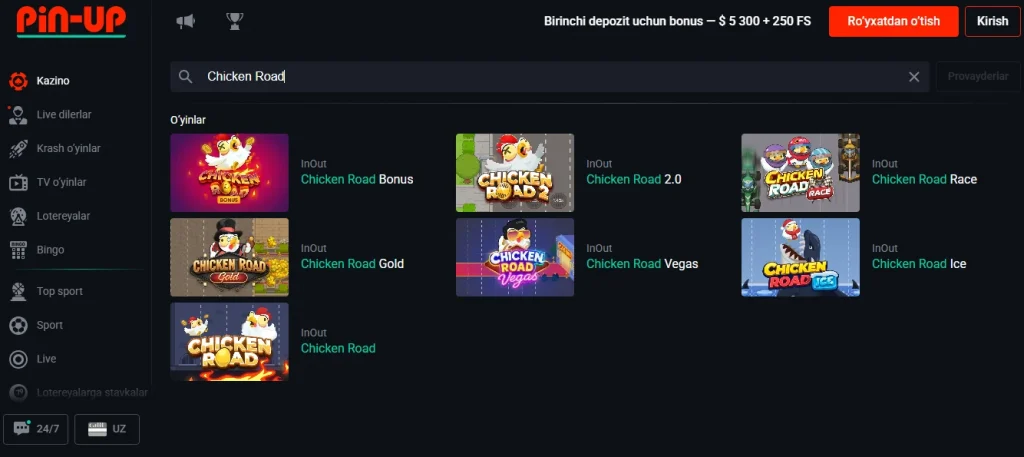Select the Live dilerlar dealer icon
The height and width of the screenshot is (457, 1024).
tap(18, 115)
